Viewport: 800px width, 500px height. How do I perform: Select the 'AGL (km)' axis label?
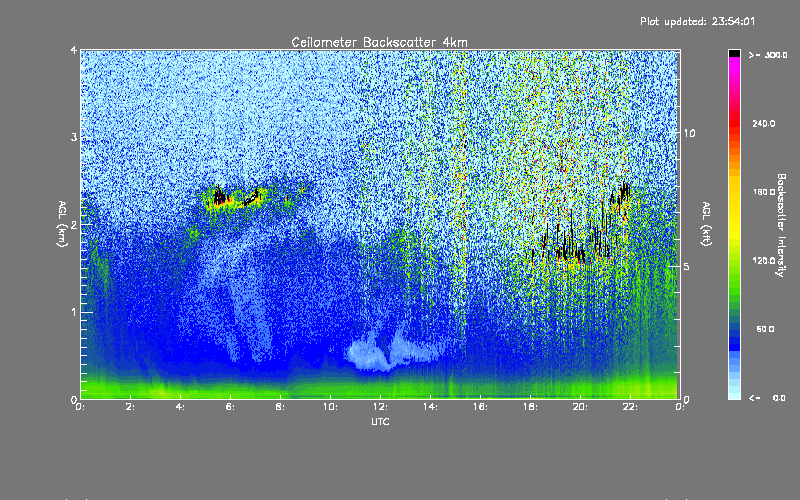(62, 224)
